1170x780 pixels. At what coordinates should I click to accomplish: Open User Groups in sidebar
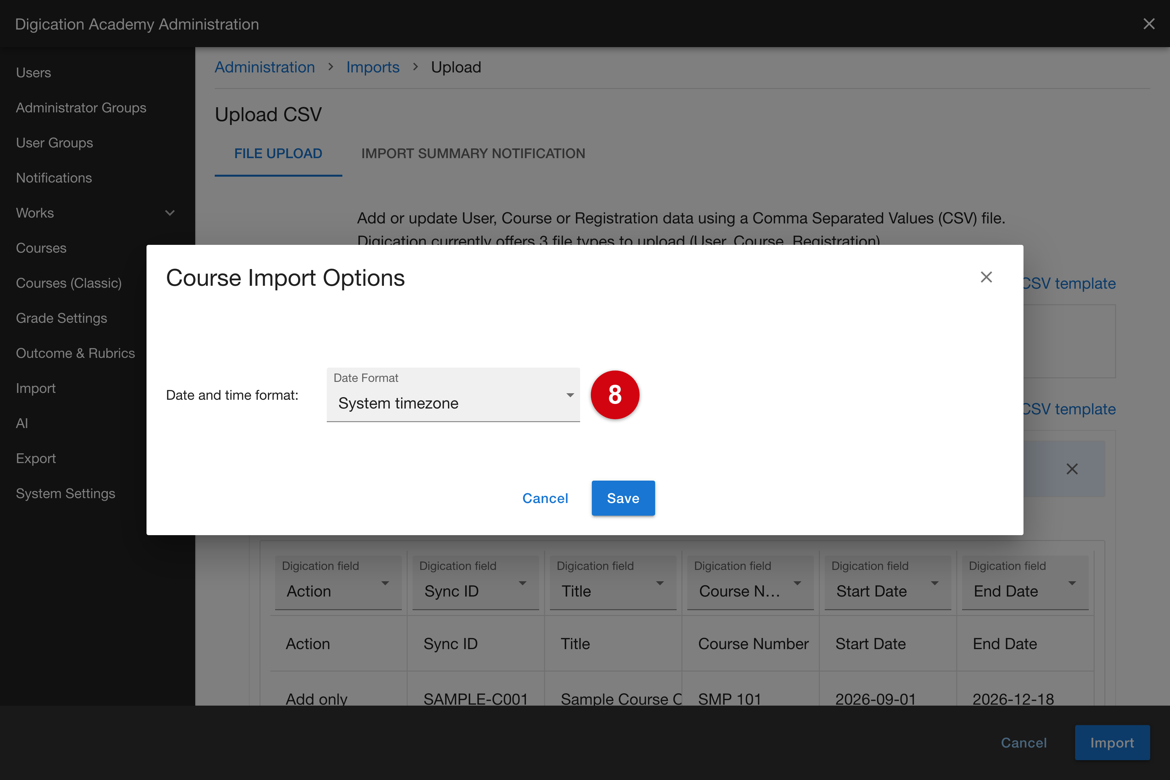(54, 143)
